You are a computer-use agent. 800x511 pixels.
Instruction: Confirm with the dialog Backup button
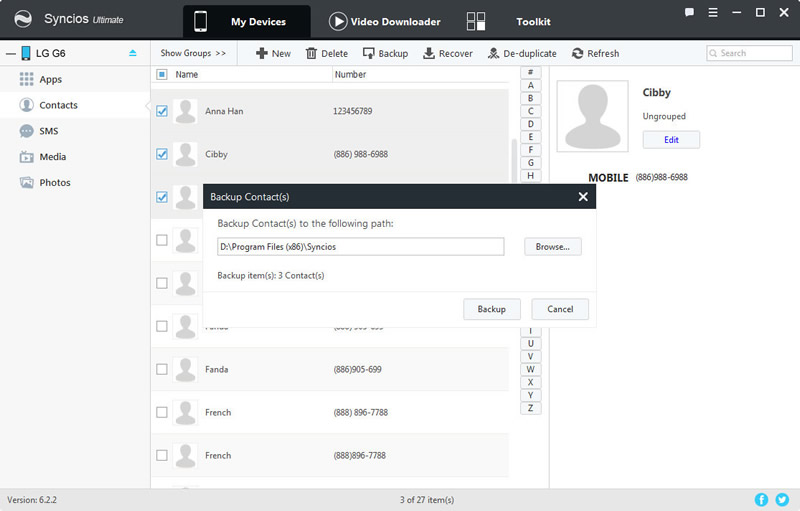click(x=492, y=309)
